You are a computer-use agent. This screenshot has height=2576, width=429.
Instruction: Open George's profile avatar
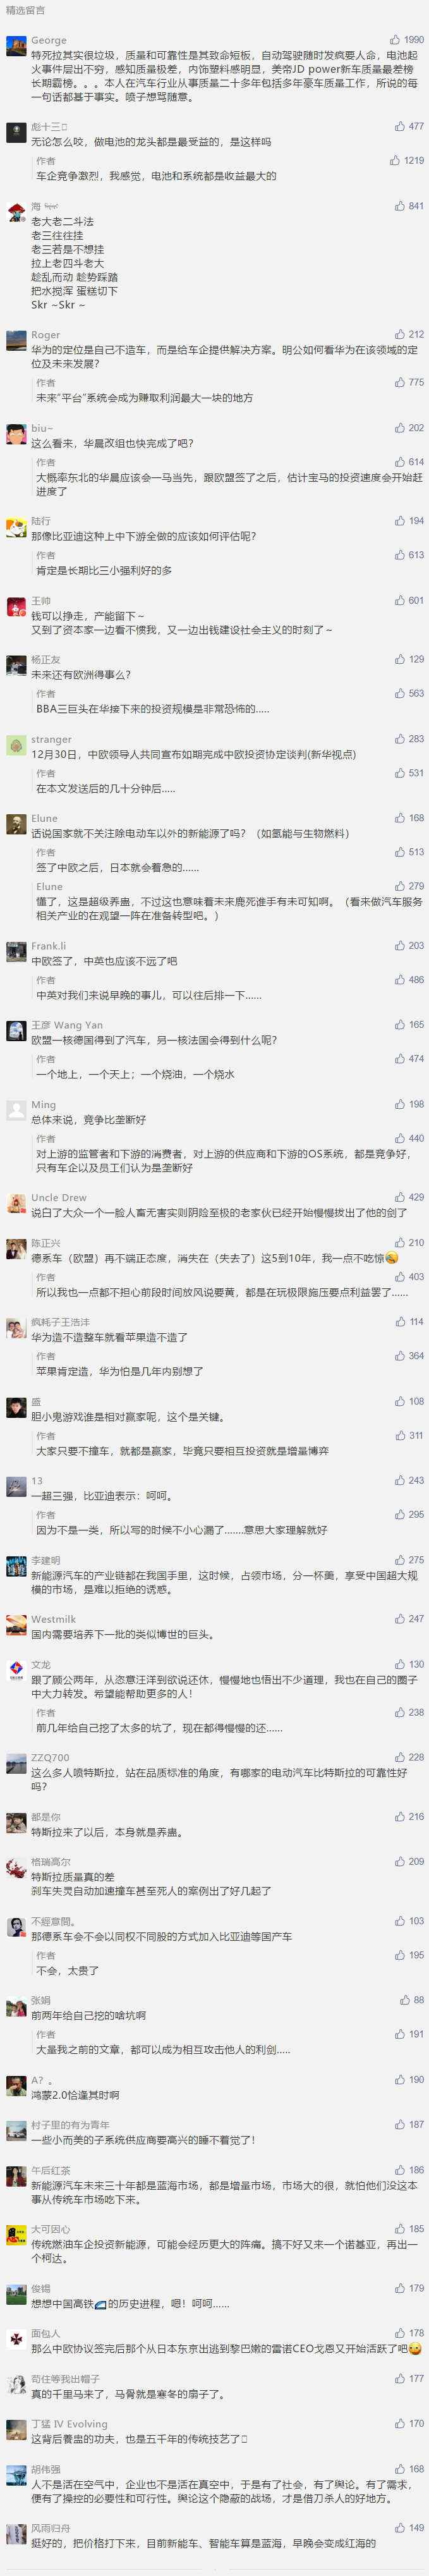(x=16, y=46)
